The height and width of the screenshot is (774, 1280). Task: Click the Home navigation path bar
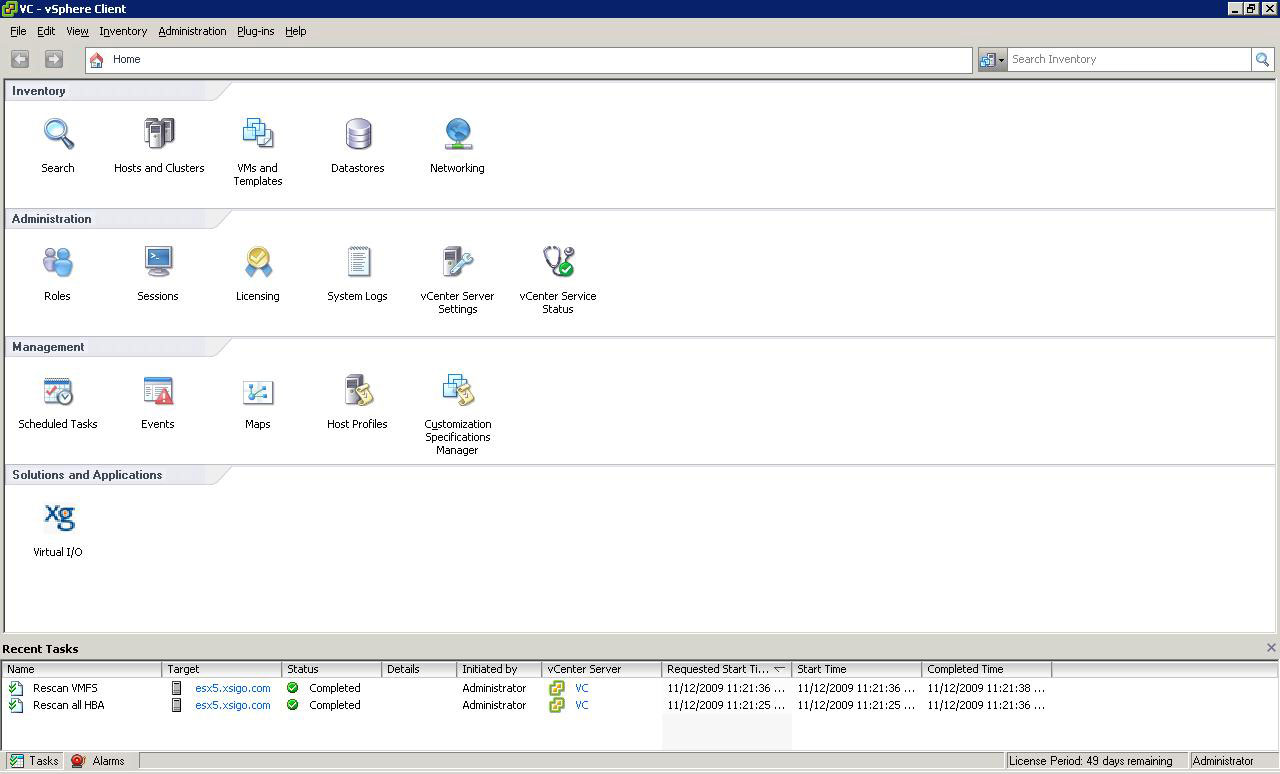(x=529, y=60)
